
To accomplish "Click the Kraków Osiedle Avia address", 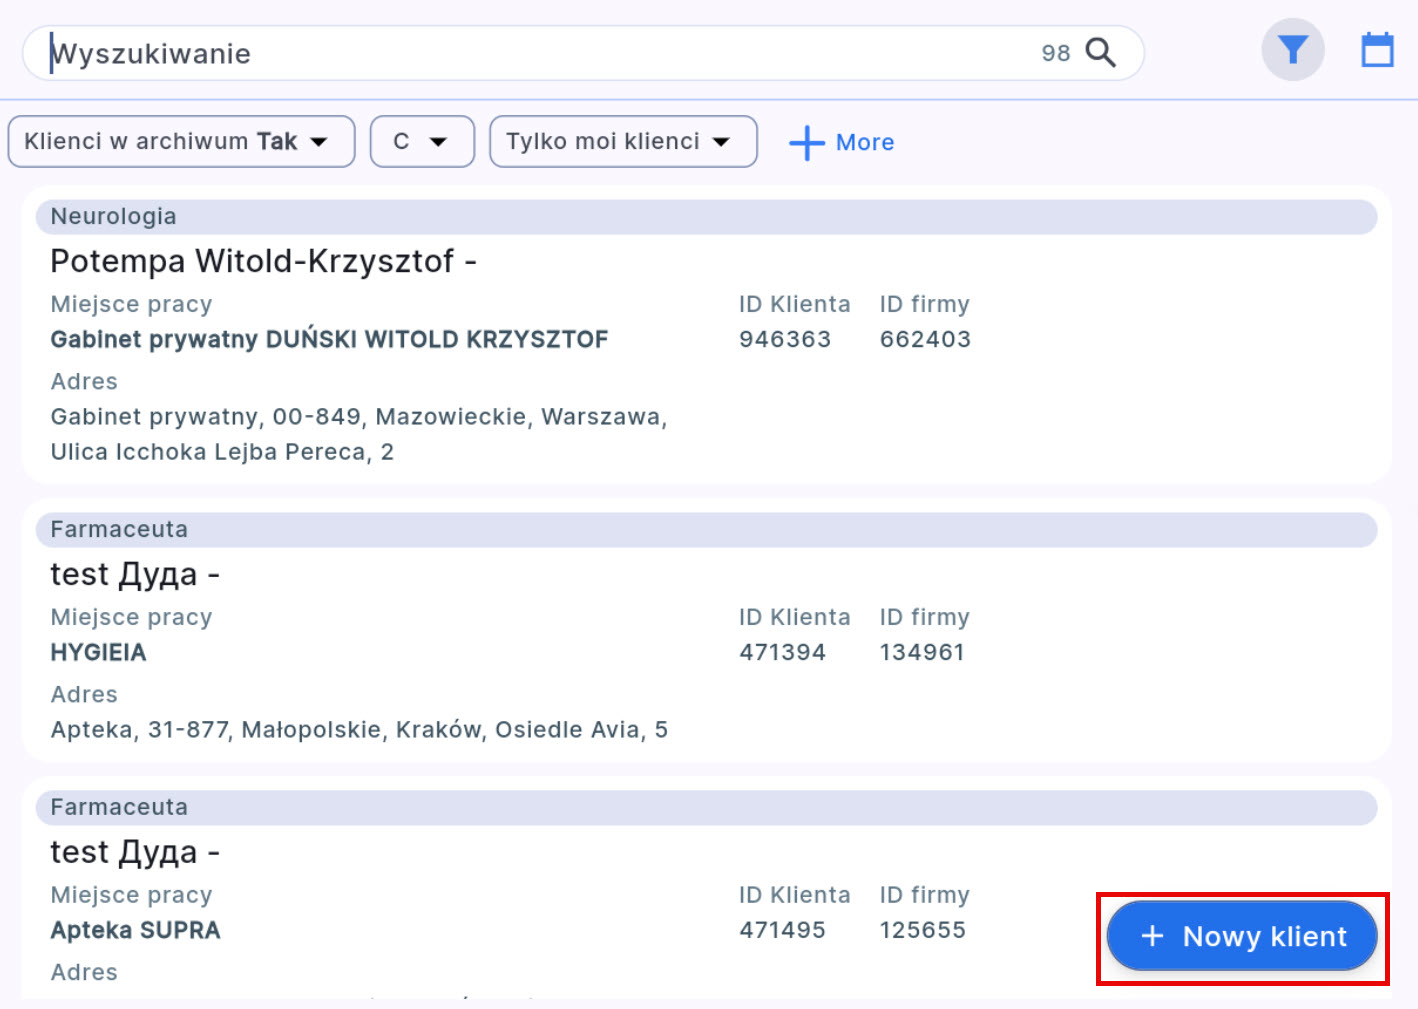I will (x=359, y=730).
